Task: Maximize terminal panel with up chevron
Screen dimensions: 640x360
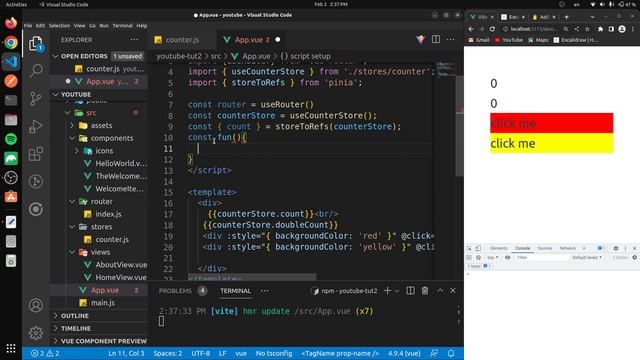Action: [x=440, y=291]
